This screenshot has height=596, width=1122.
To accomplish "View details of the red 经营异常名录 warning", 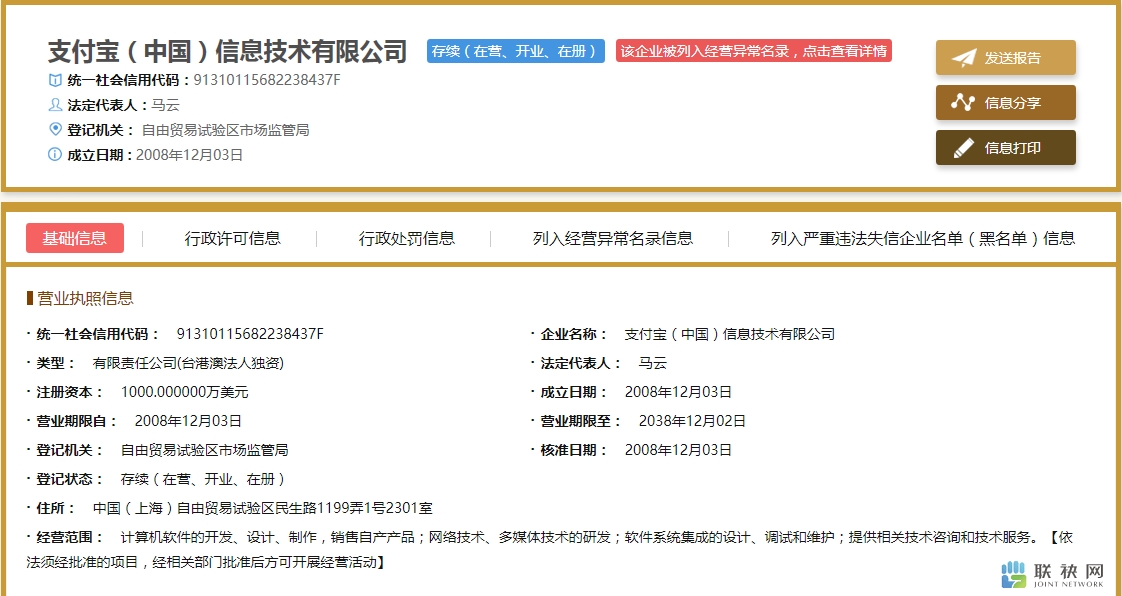I will [753, 51].
